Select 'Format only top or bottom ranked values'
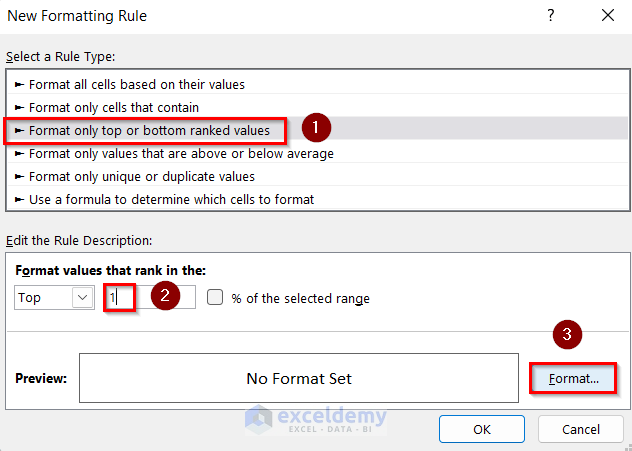 (149, 130)
